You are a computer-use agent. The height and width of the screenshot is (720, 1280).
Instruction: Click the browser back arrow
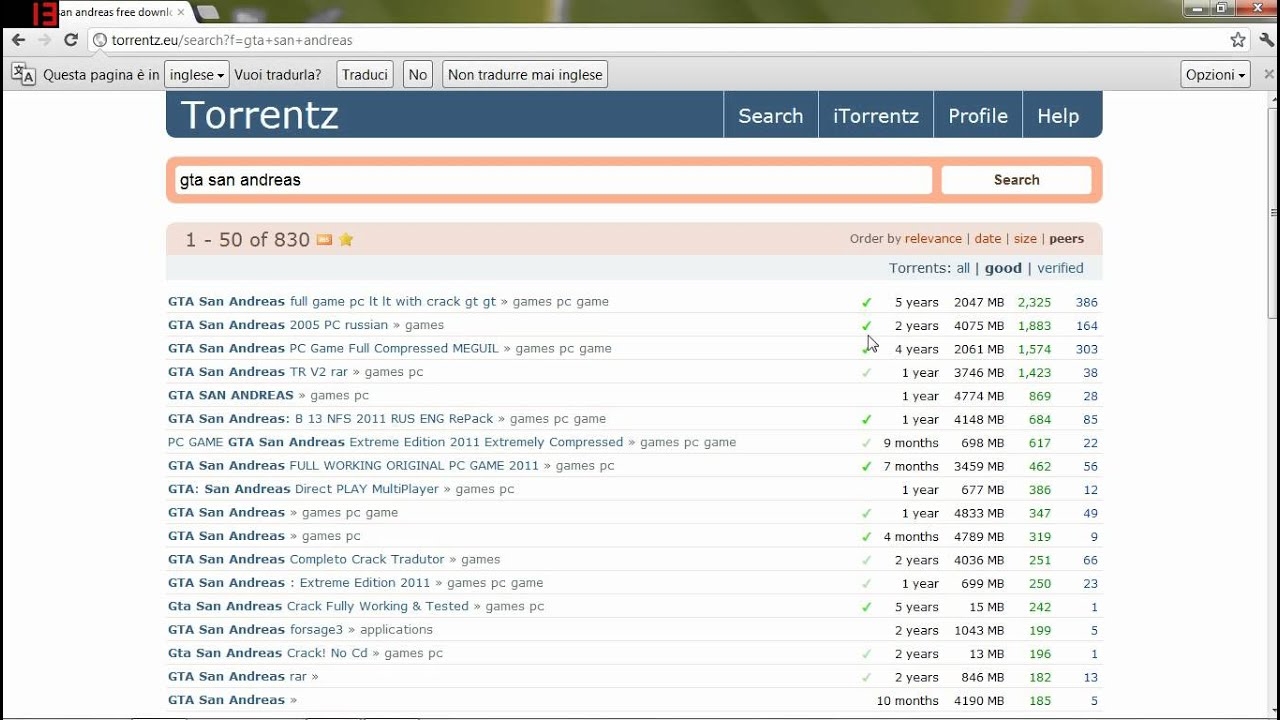[x=18, y=40]
